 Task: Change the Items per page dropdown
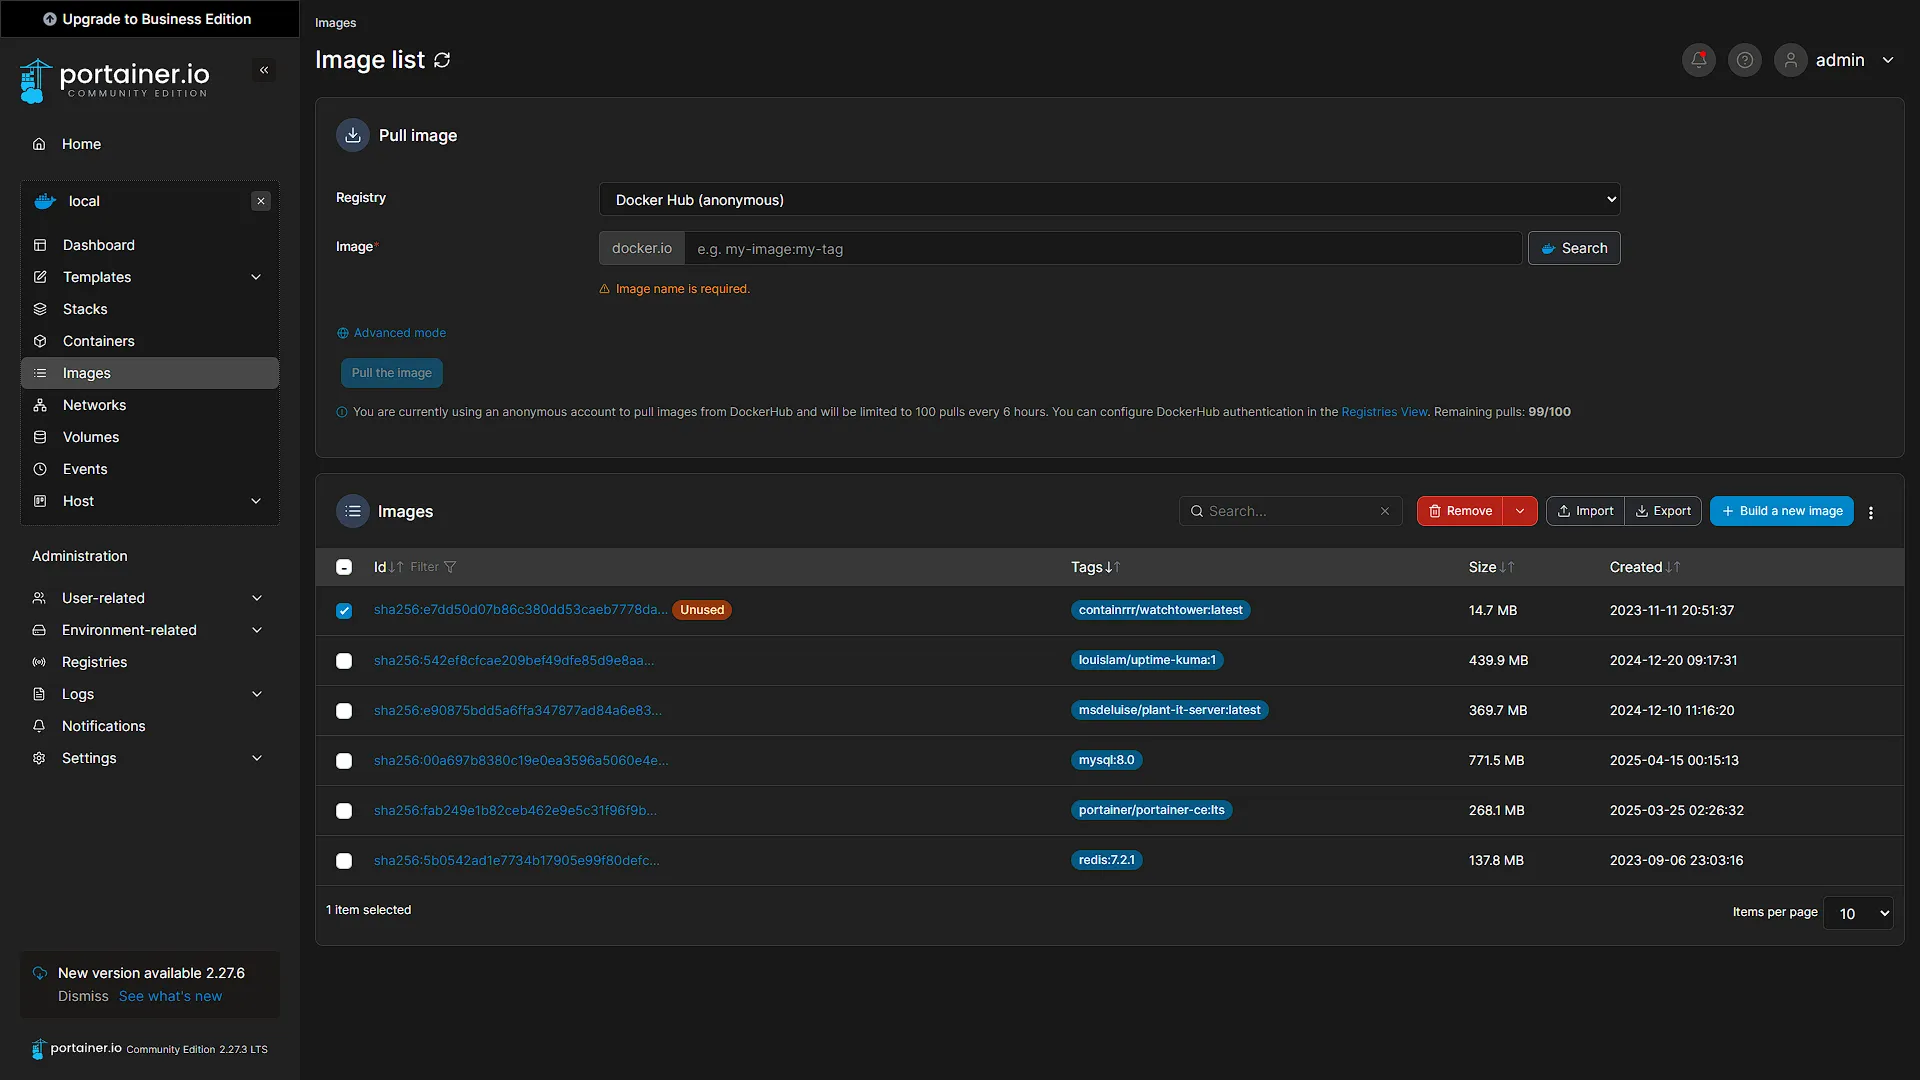[1858, 913]
